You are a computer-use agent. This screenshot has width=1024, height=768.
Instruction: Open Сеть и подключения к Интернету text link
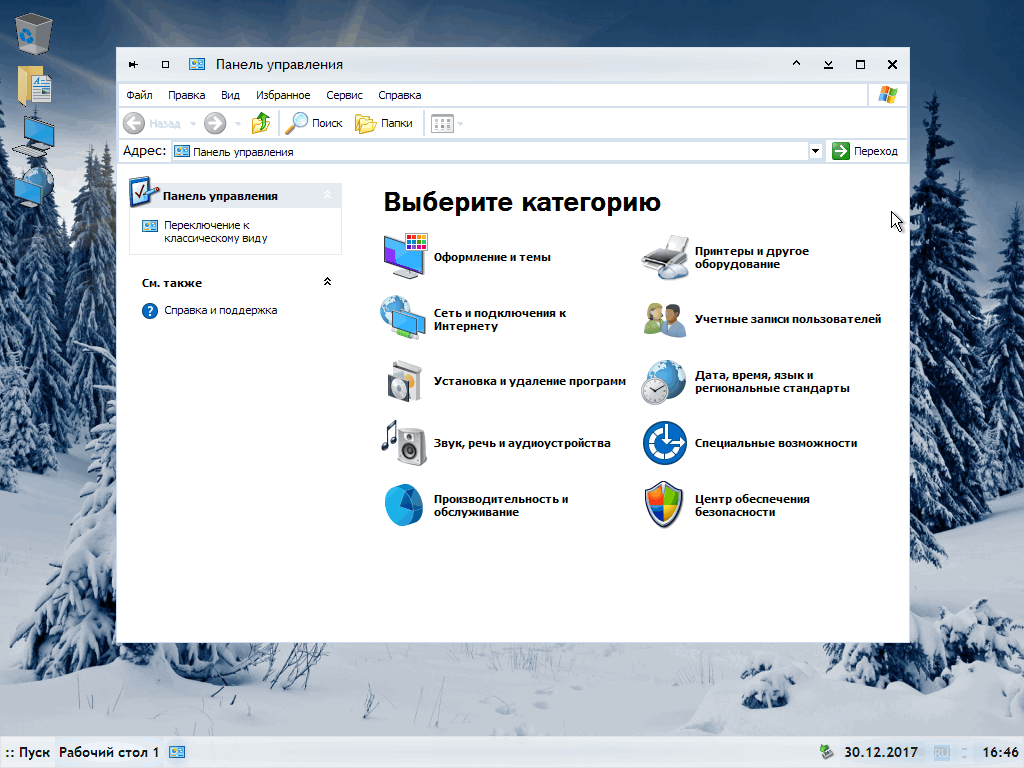coord(500,319)
